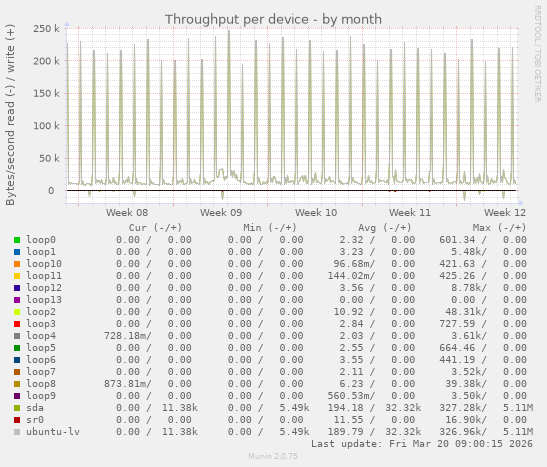Select the loop11 legend label
This screenshot has width=547, height=467.
coord(44,276)
